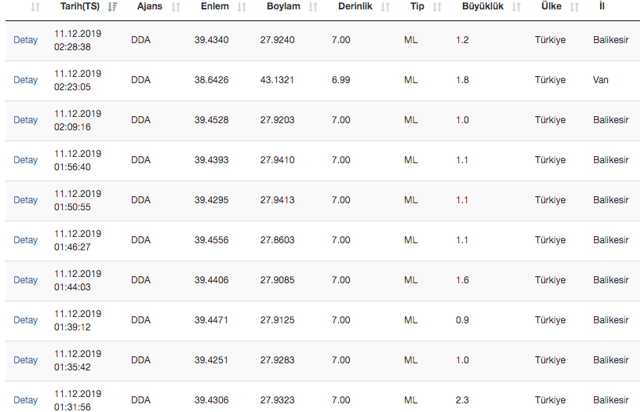
Task: Click sort arrows in first column header
Action: (x=36, y=7)
